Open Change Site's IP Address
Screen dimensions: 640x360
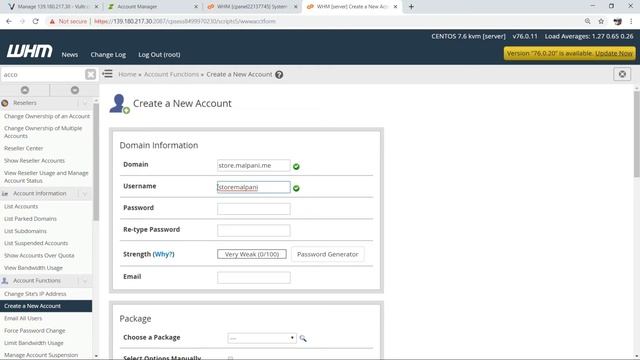35,294
